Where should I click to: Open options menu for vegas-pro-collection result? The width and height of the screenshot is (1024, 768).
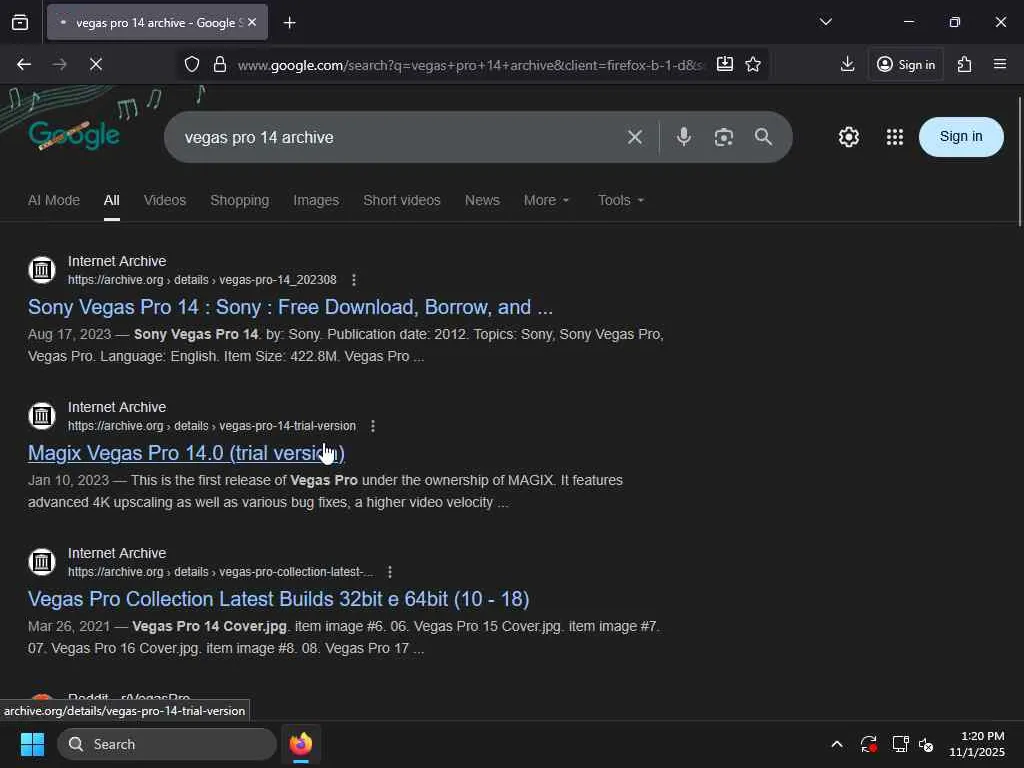click(x=390, y=572)
